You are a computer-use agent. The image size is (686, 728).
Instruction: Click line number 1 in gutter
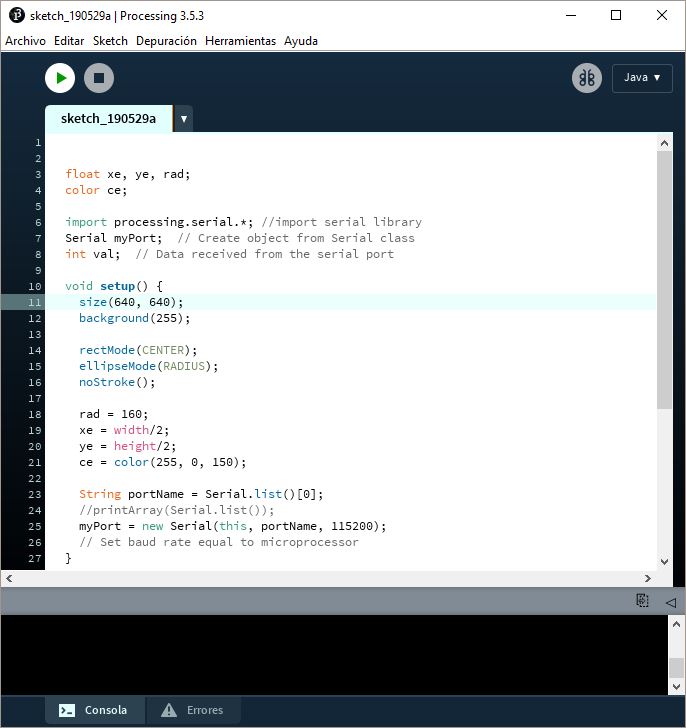pos(38,143)
